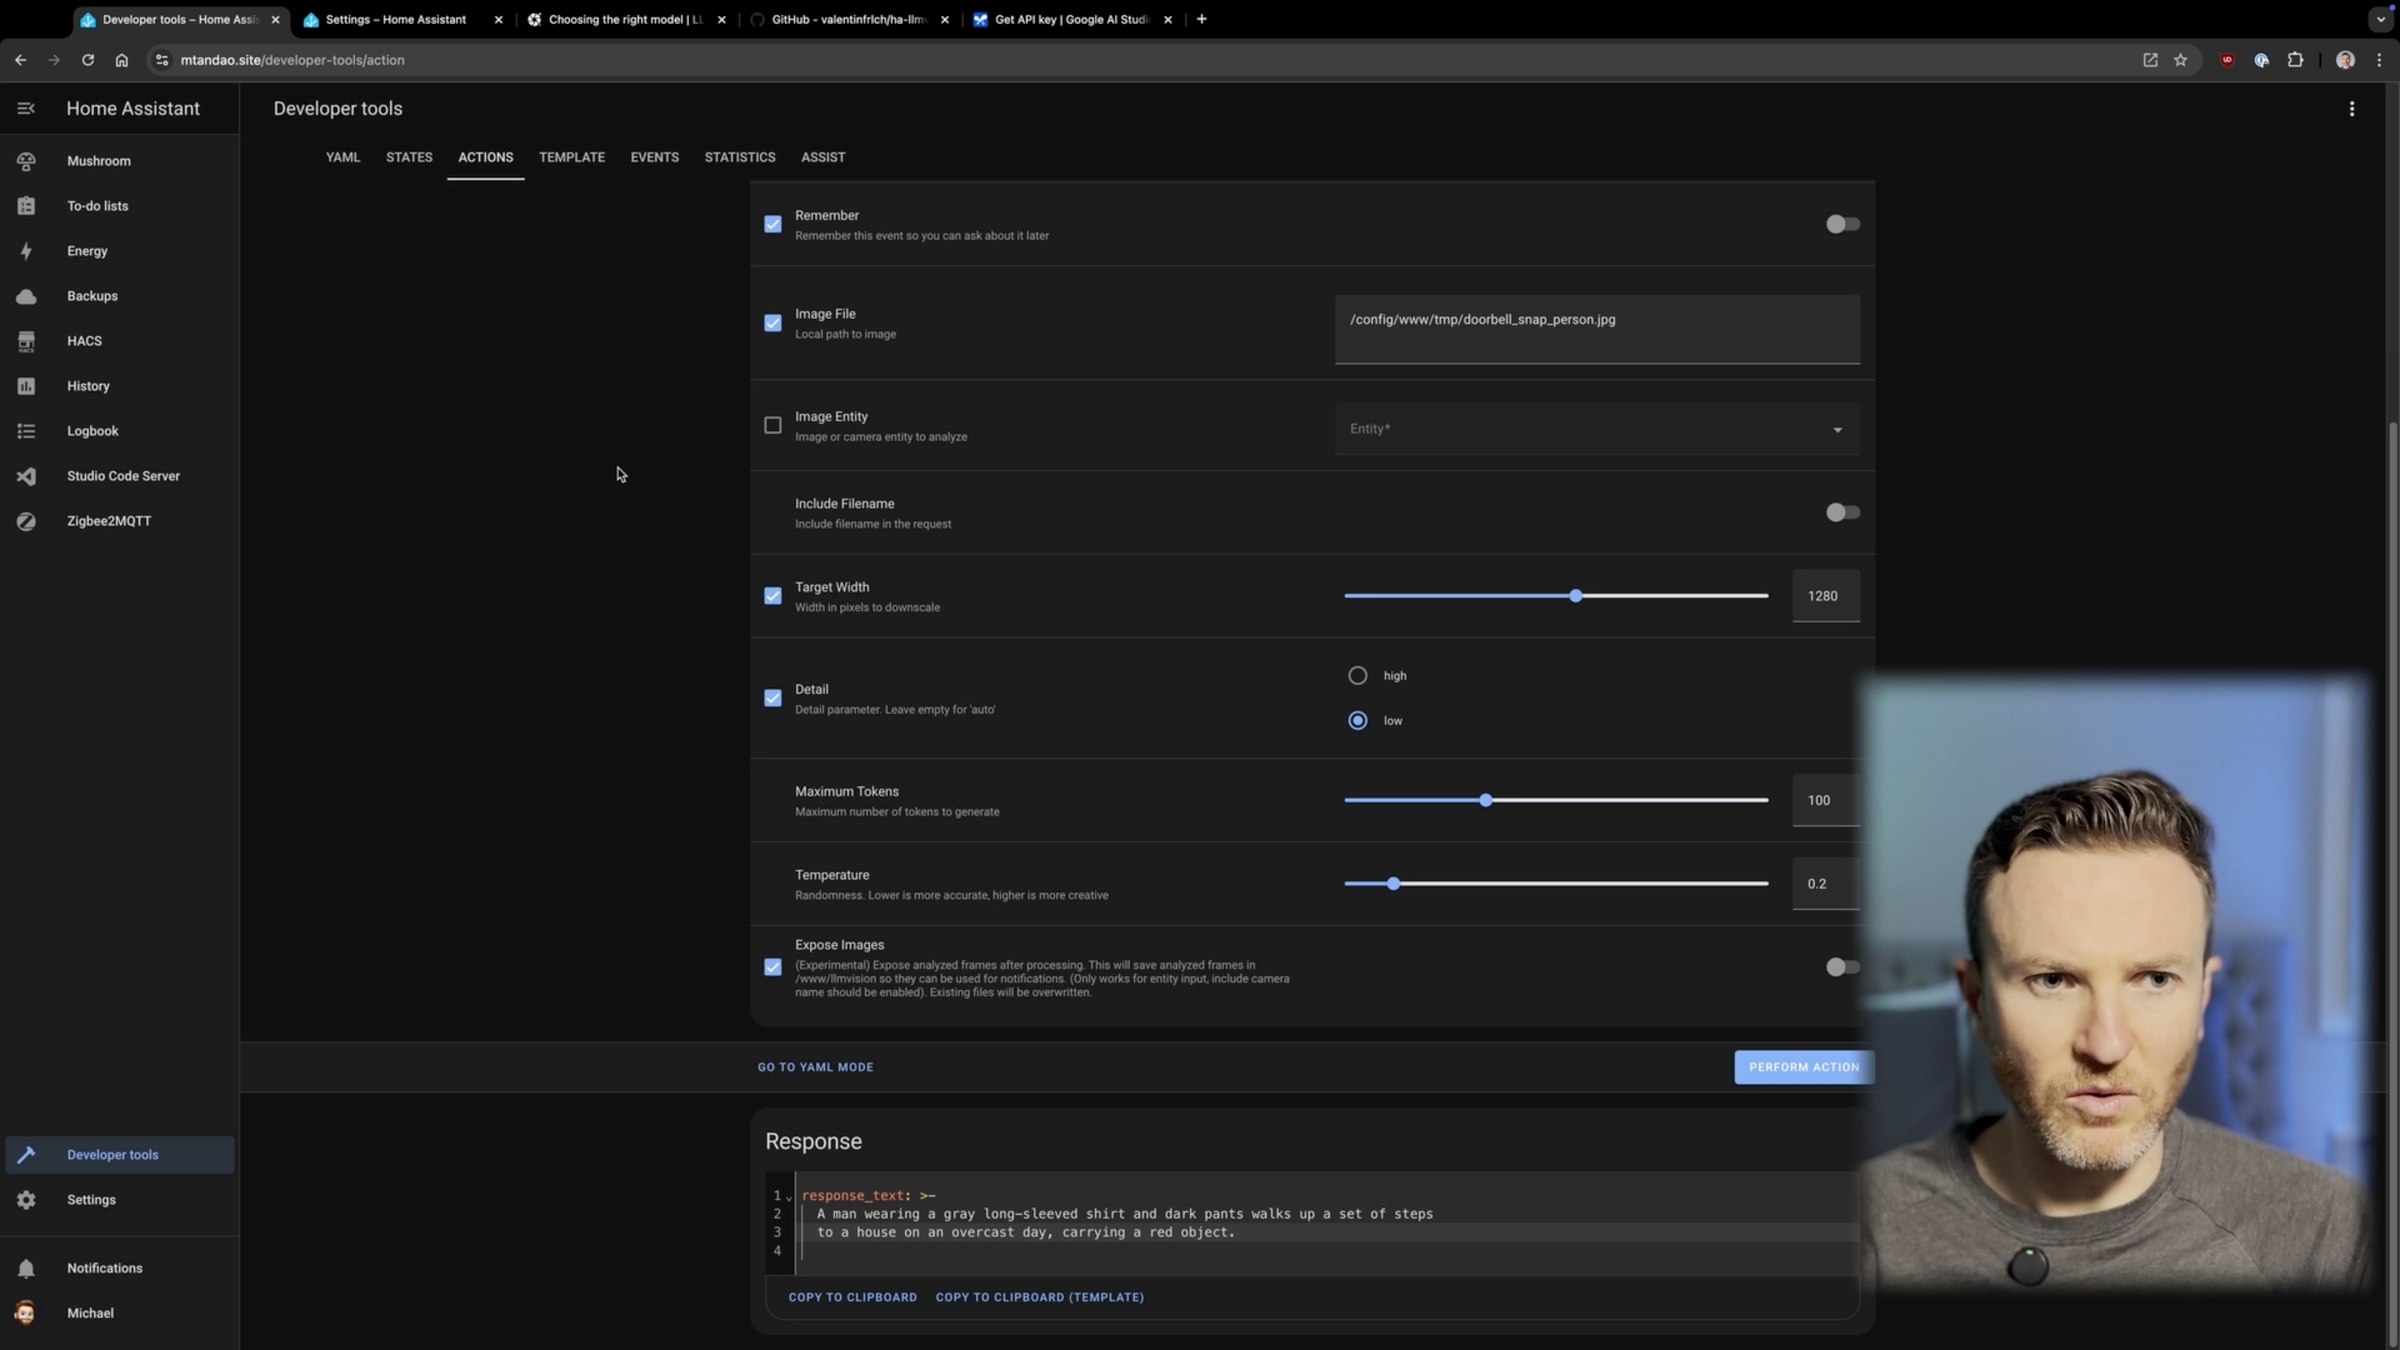Enable the Image Entity checkbox

point(772,425)
